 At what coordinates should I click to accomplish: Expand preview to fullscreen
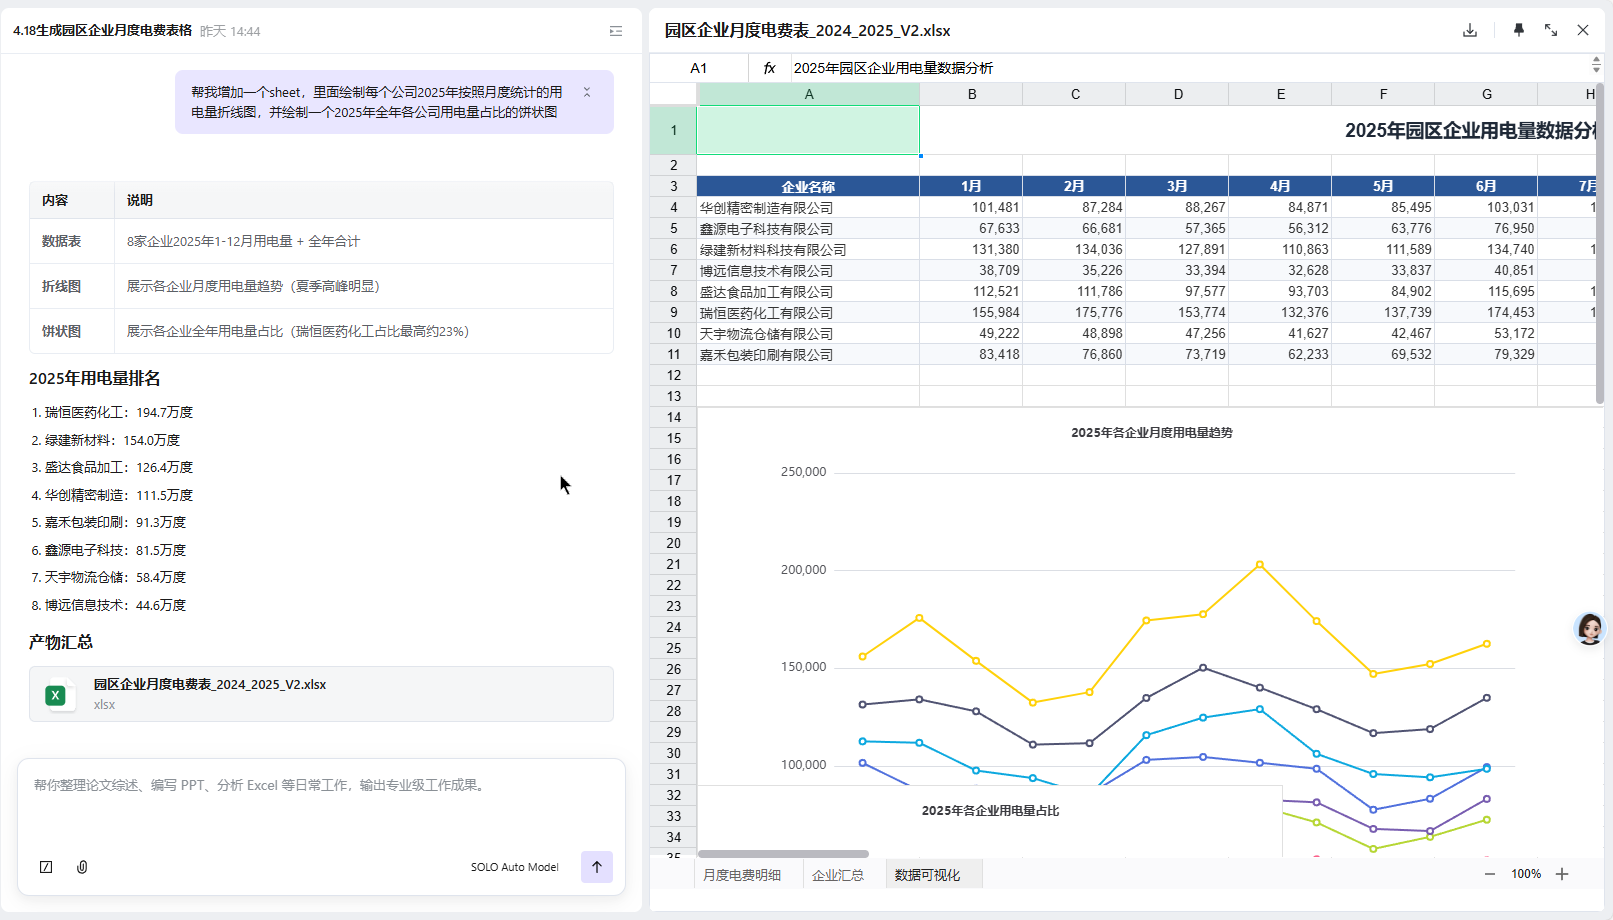tap(1550, 30)
